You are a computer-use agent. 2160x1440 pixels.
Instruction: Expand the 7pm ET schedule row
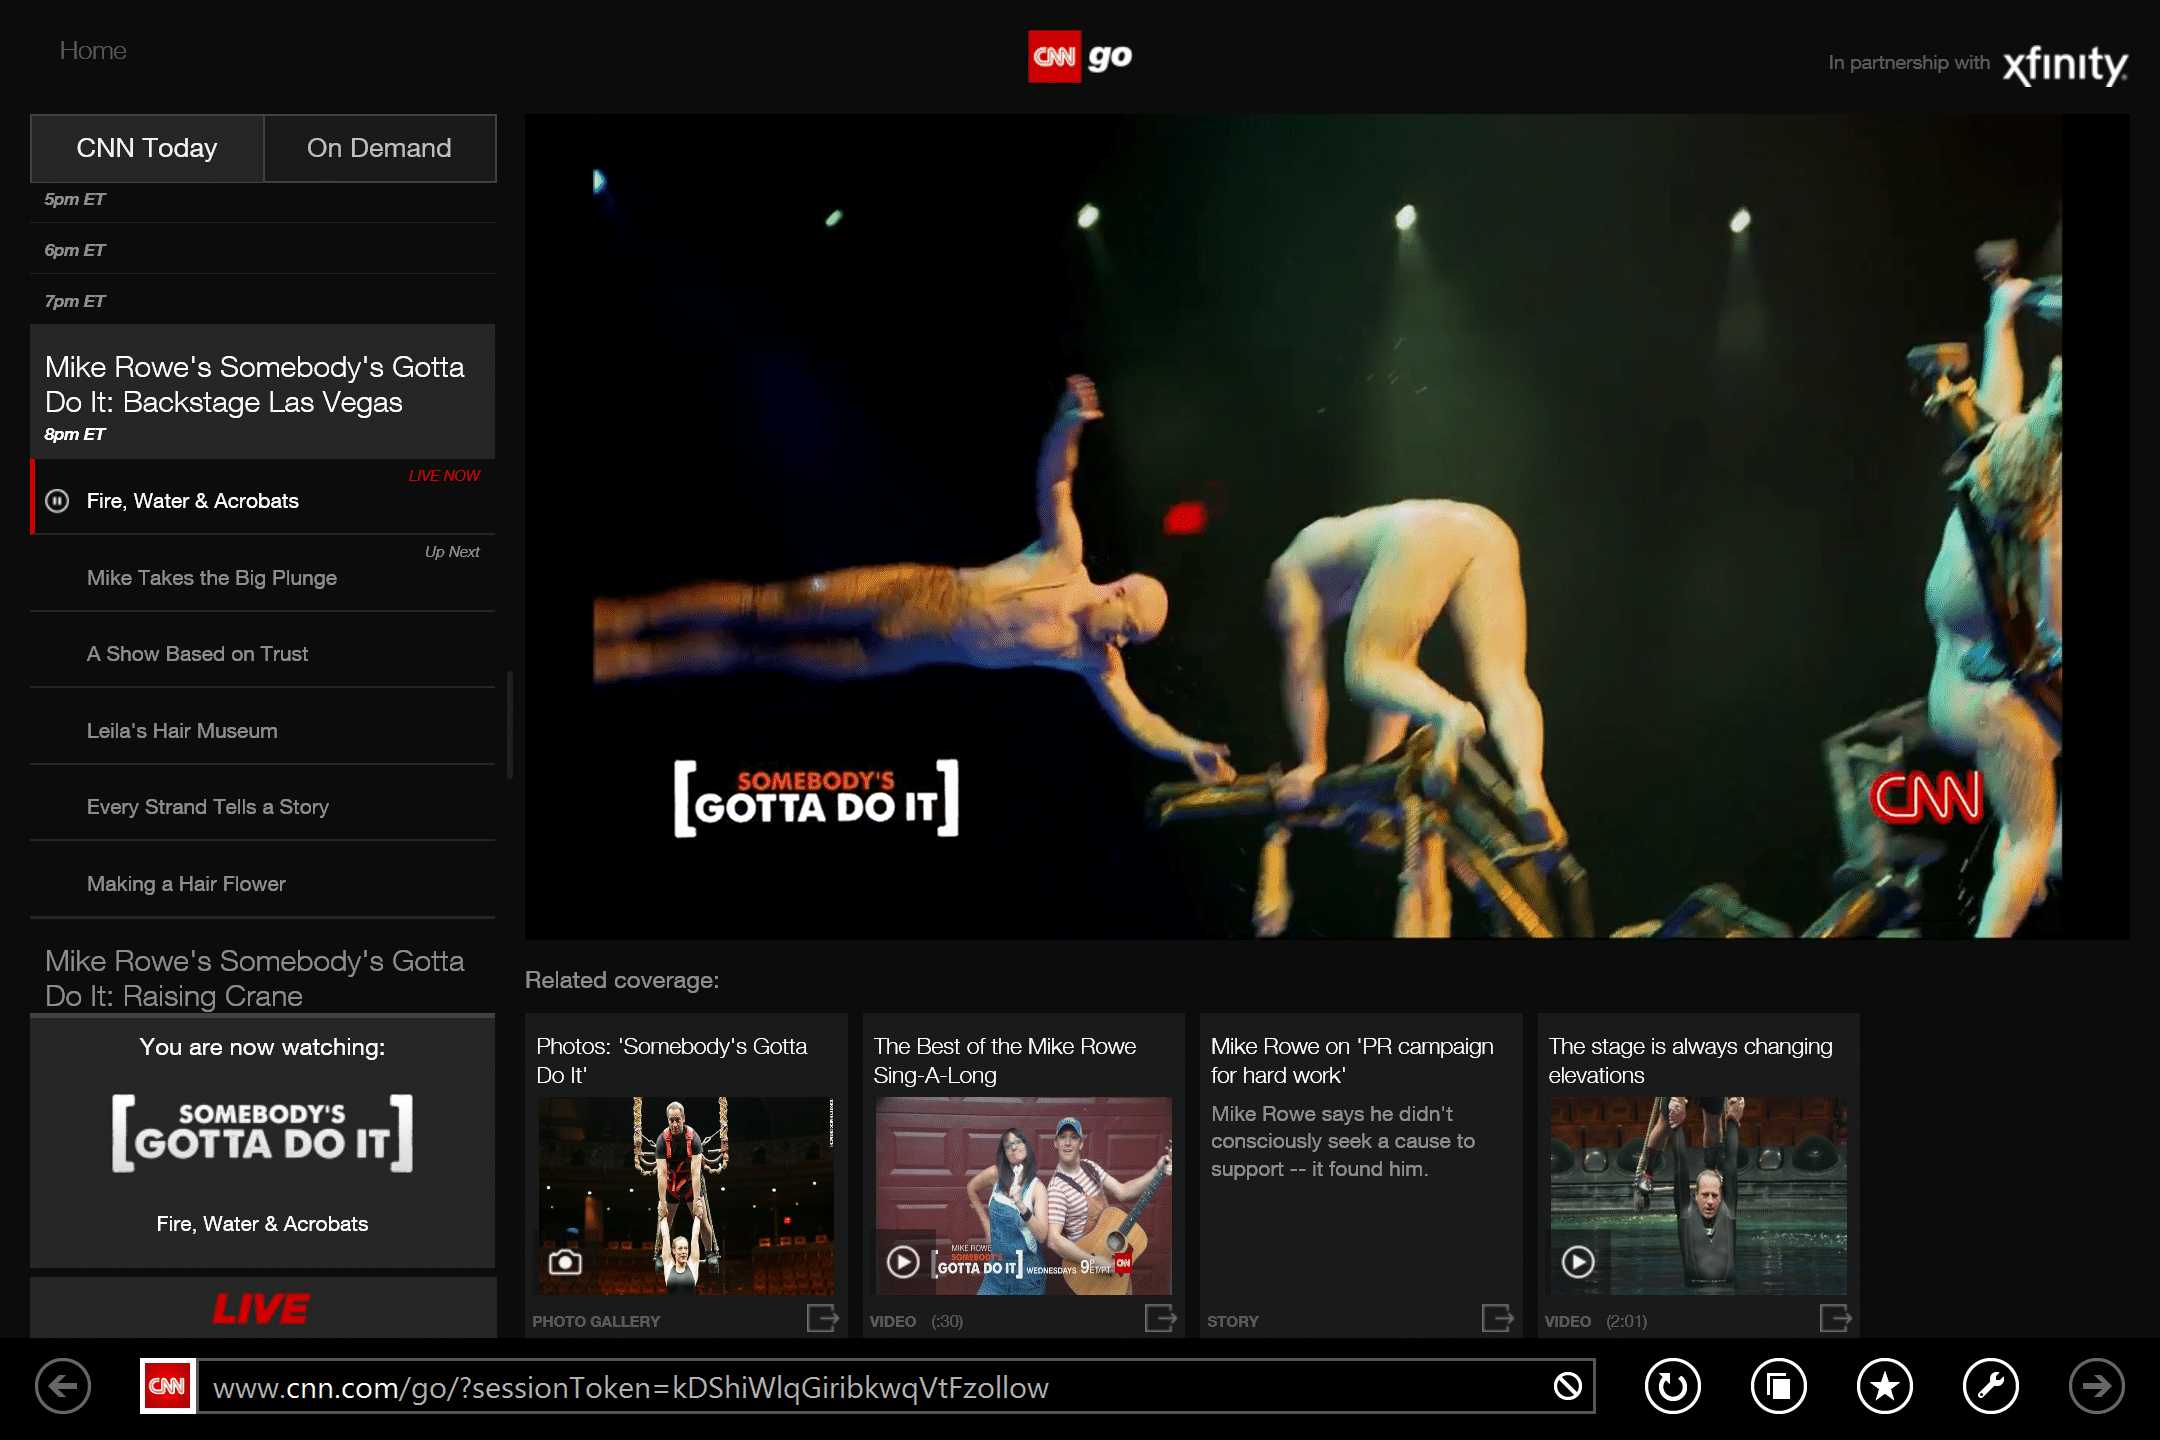262,300
